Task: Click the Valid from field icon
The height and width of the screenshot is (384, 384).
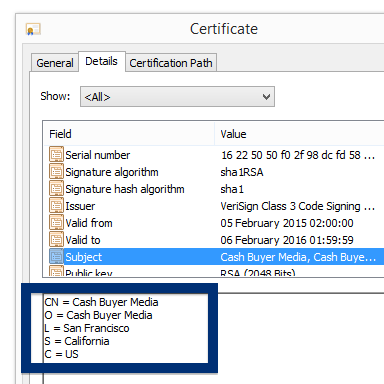Action: [x=56, y=223]
